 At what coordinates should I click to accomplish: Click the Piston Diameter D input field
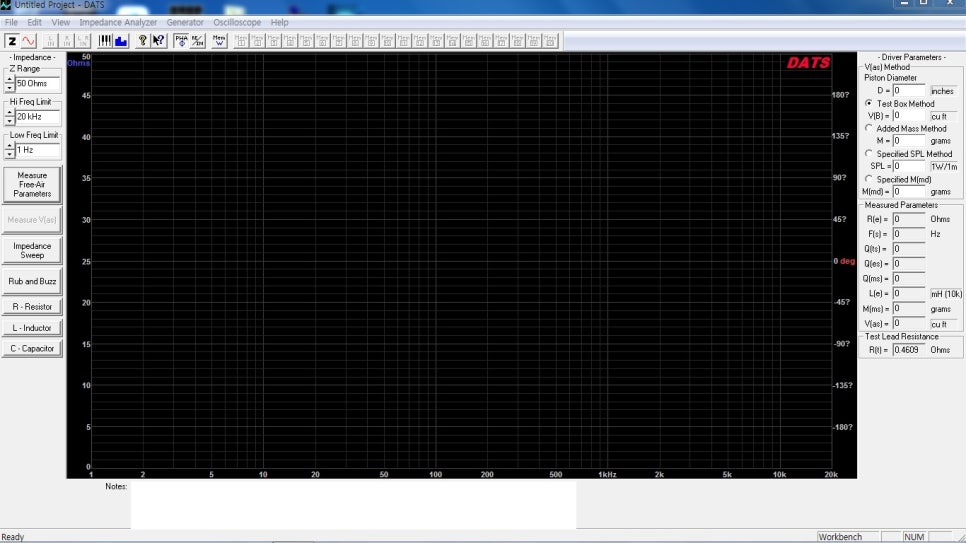(x=909, y=91)
